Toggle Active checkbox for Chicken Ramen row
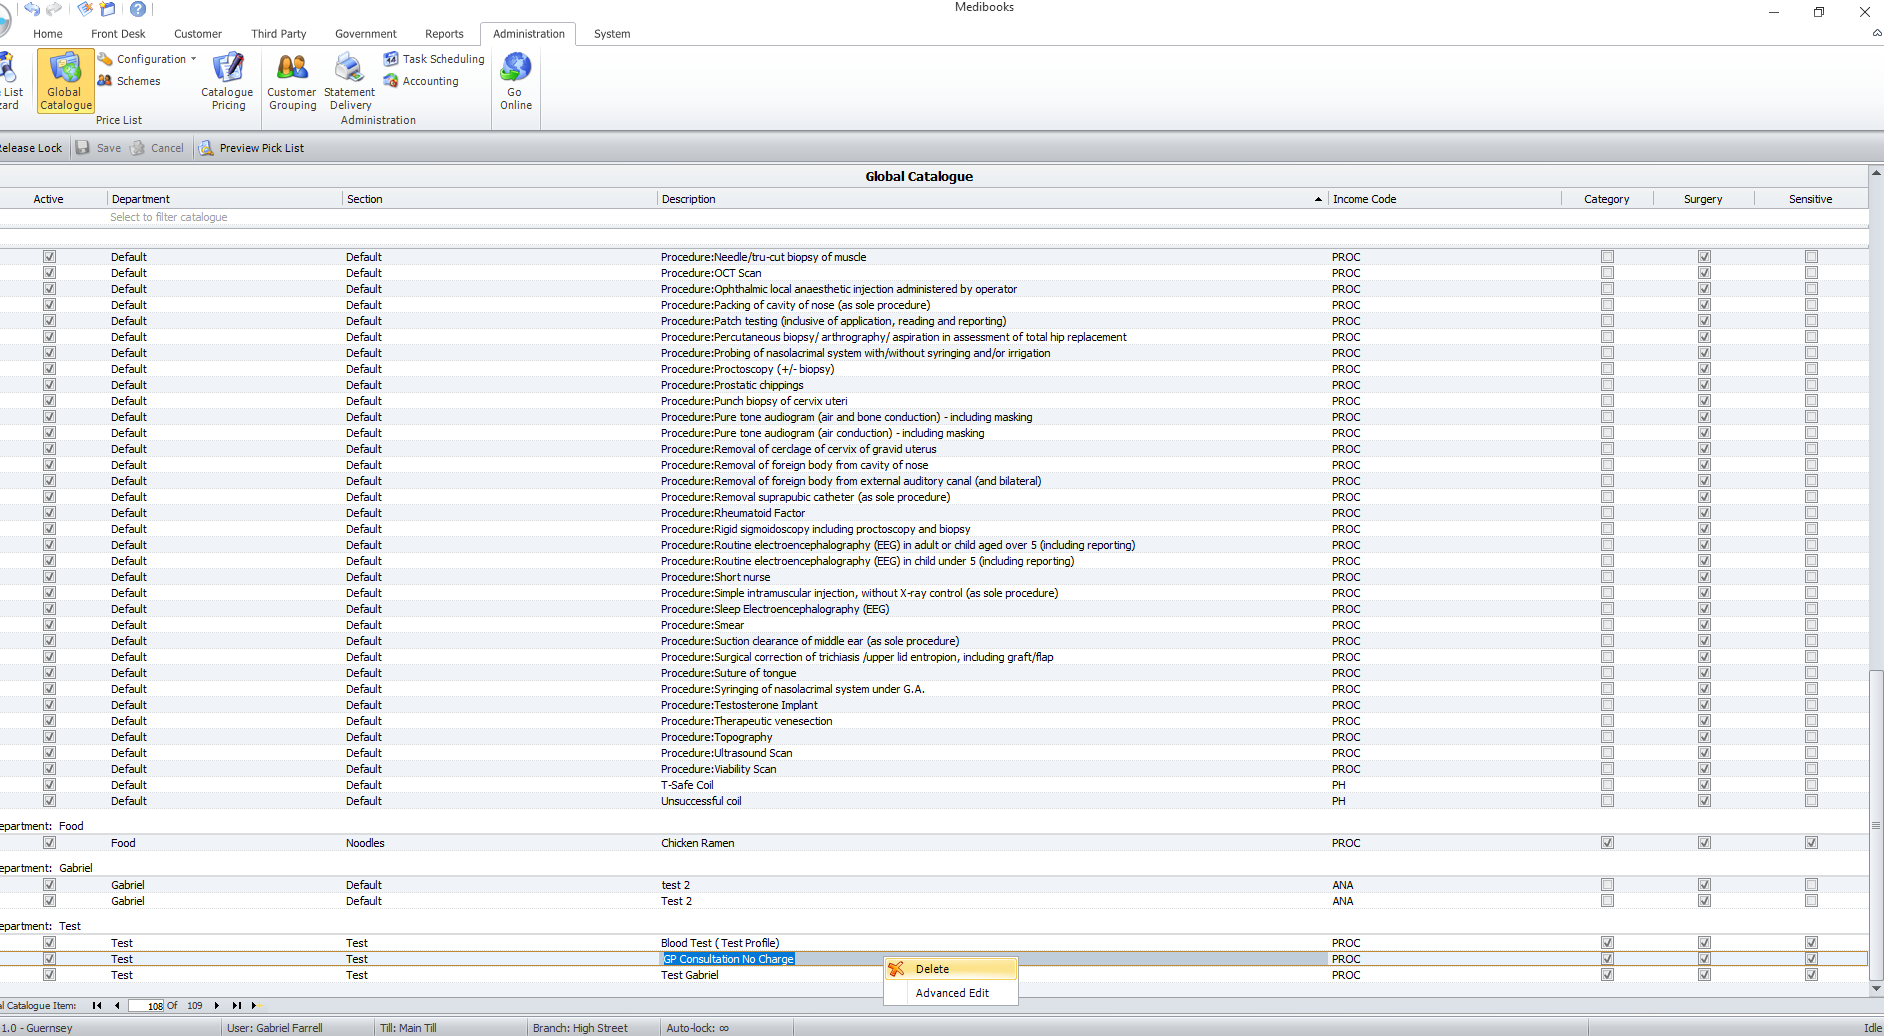 49,843
